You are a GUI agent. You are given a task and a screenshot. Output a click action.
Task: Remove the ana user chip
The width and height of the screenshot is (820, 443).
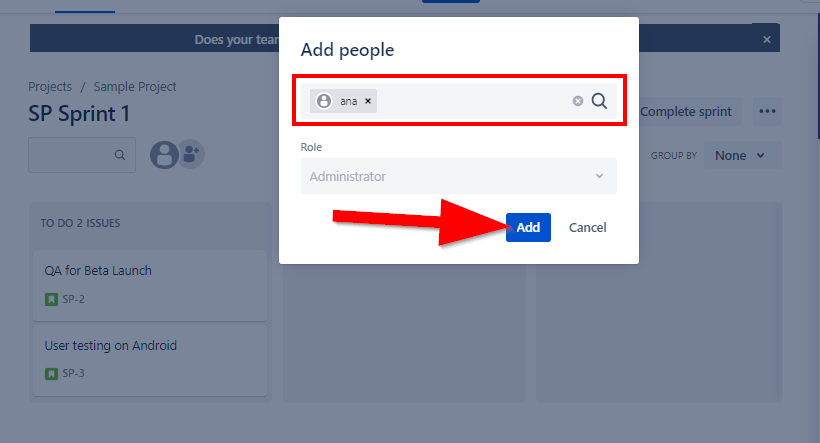click(368, 101)
